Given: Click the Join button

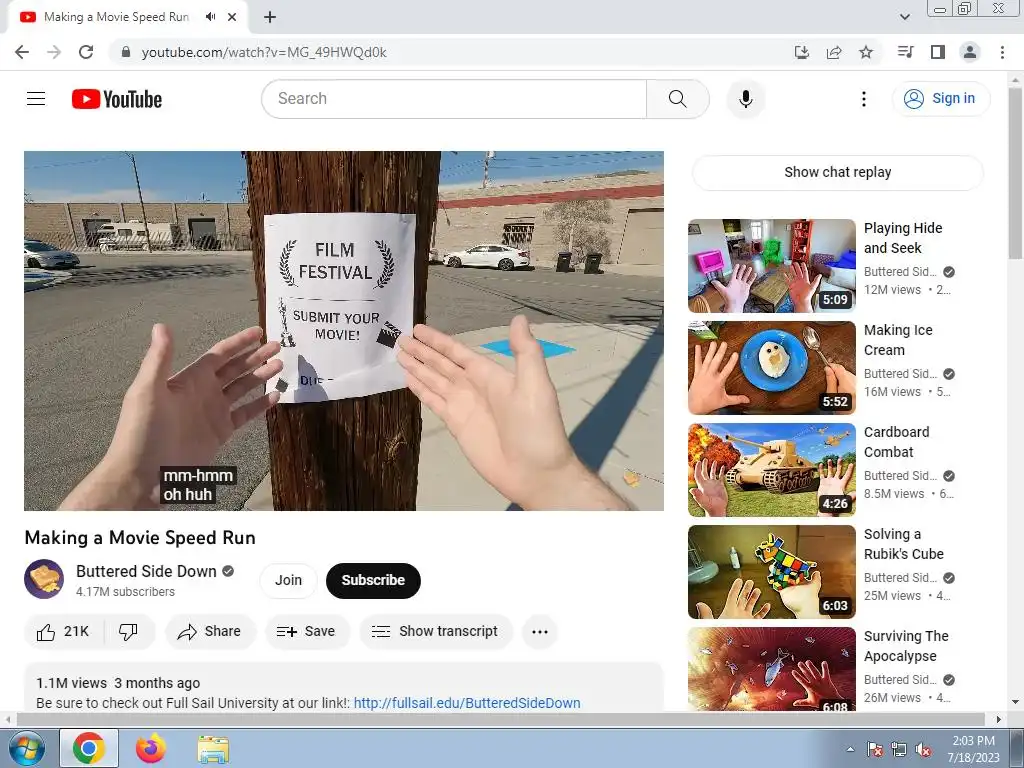Looking at the screenshot, I should [288, 581].
